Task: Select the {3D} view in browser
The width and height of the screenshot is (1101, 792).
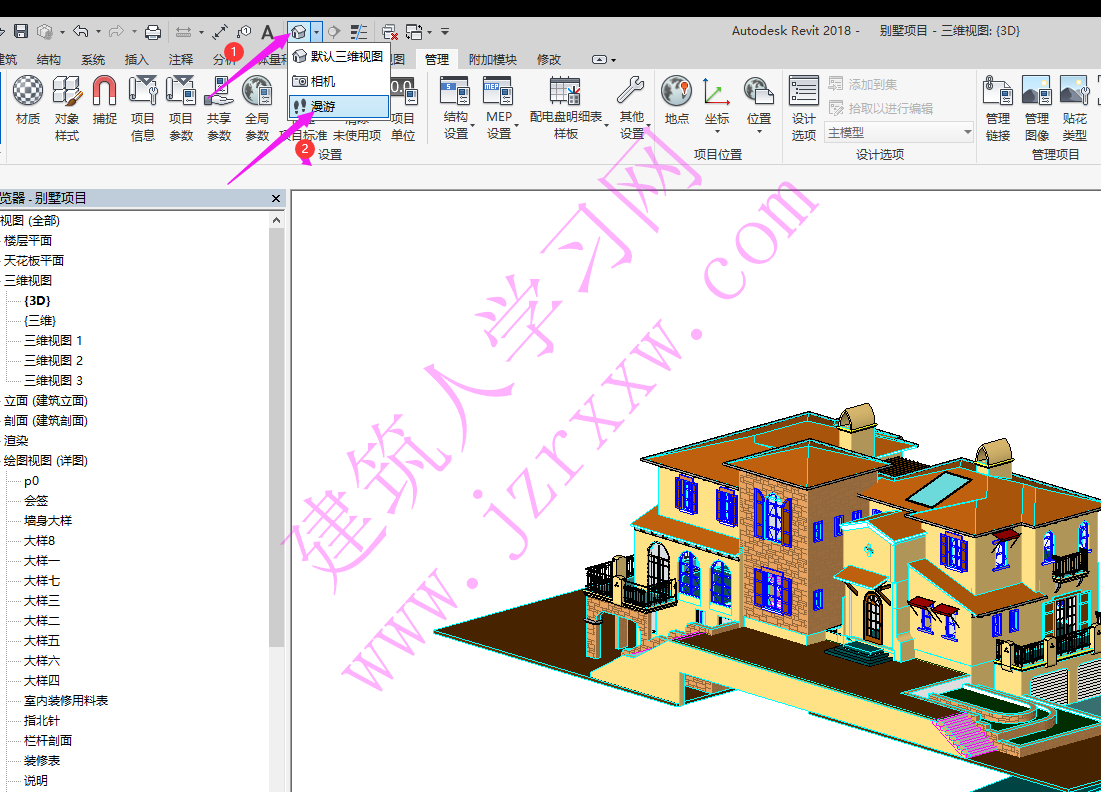Action: (37, 301)
